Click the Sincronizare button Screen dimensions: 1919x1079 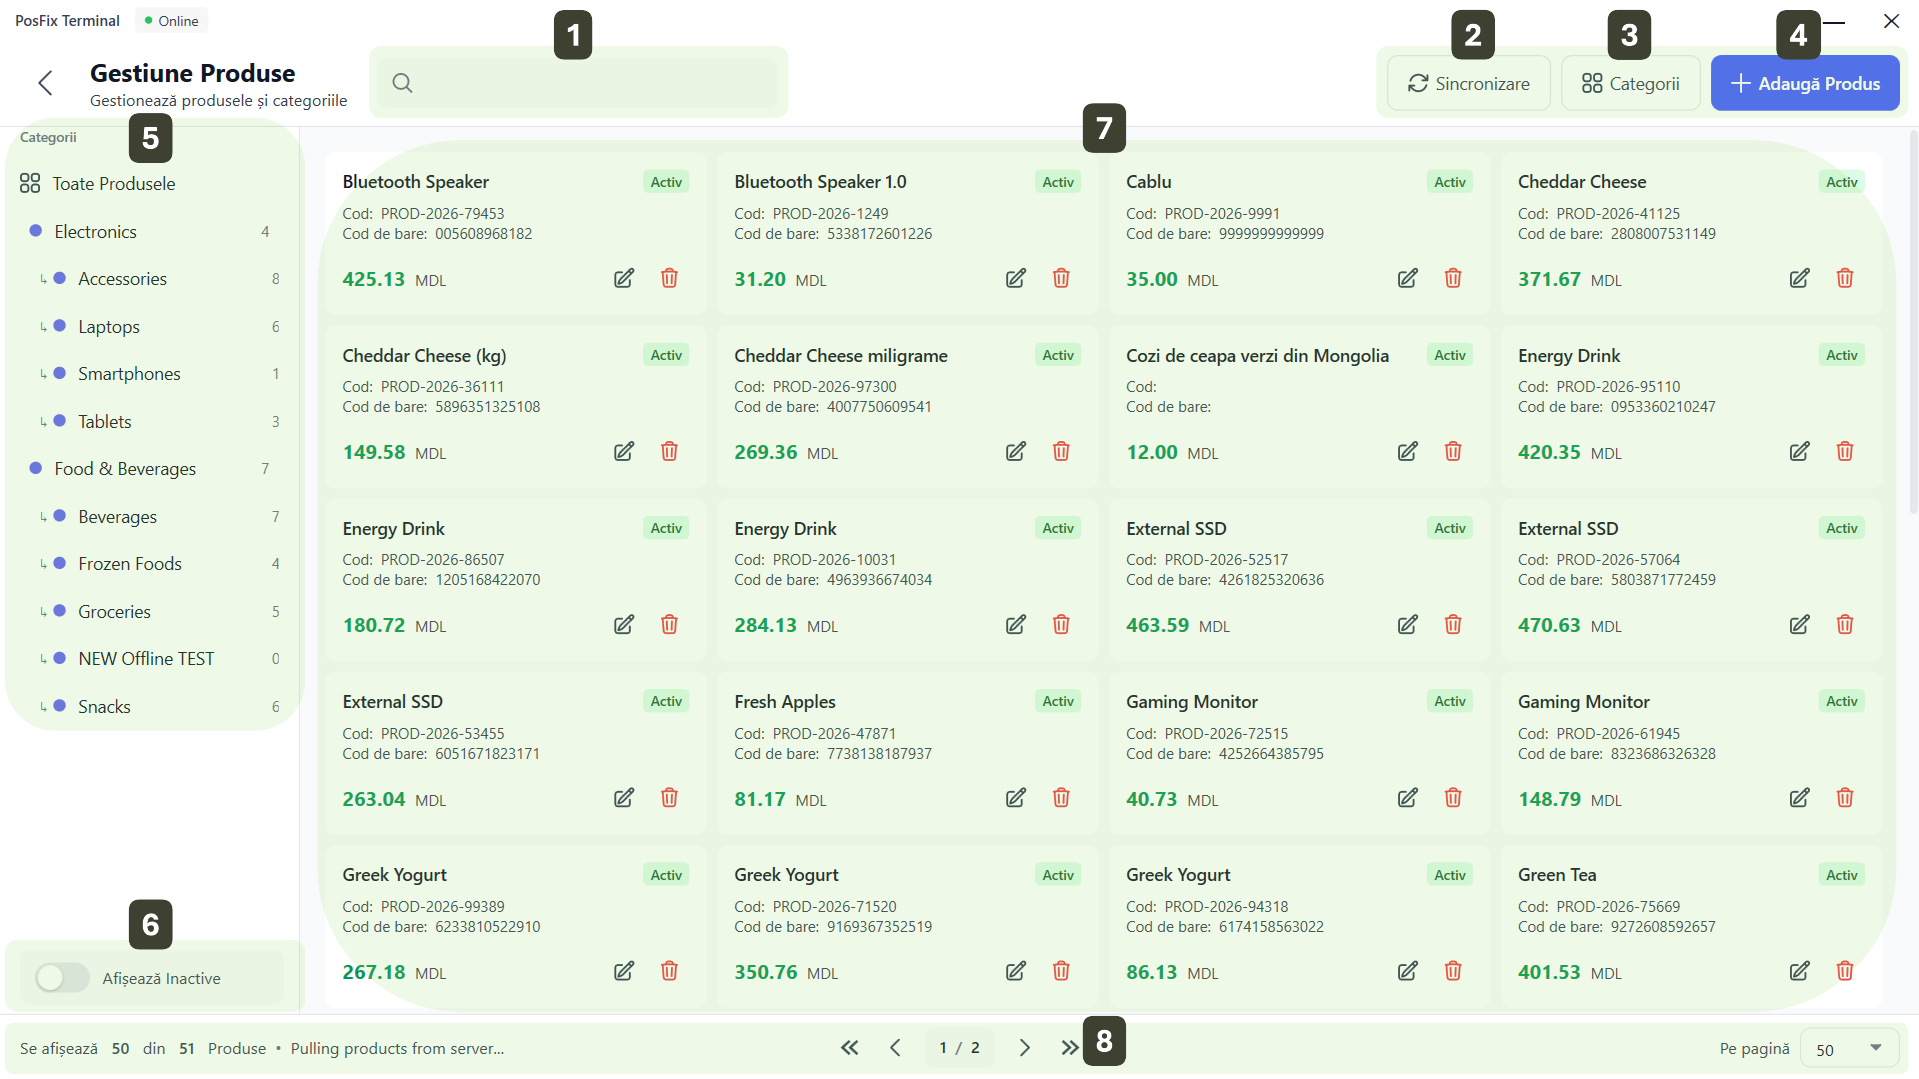click(1468, 84)
